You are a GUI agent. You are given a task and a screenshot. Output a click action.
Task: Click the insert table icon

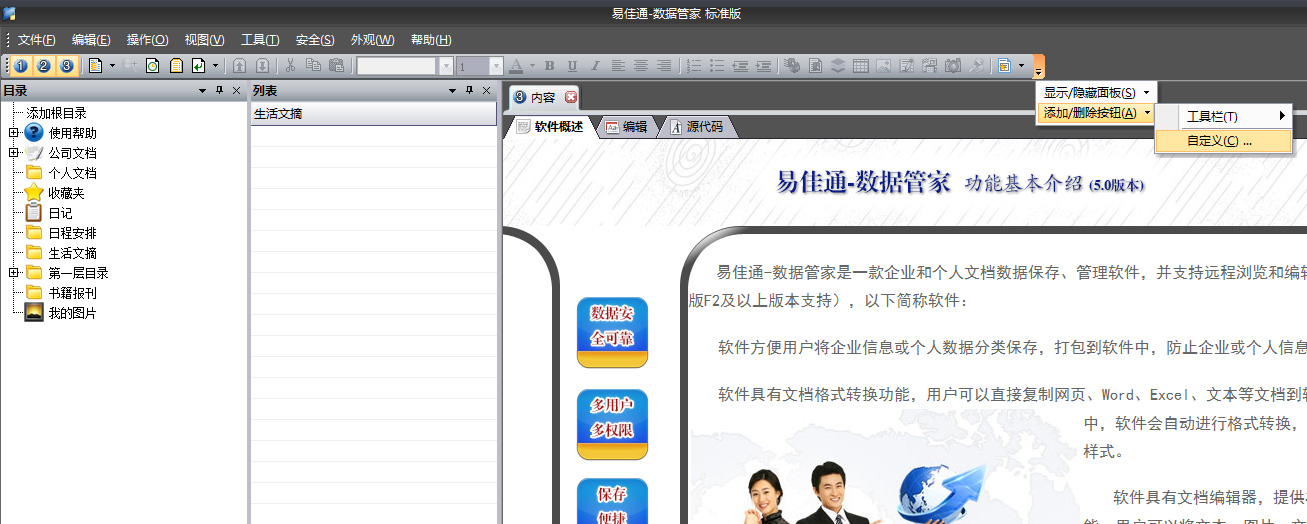[860, 66]
